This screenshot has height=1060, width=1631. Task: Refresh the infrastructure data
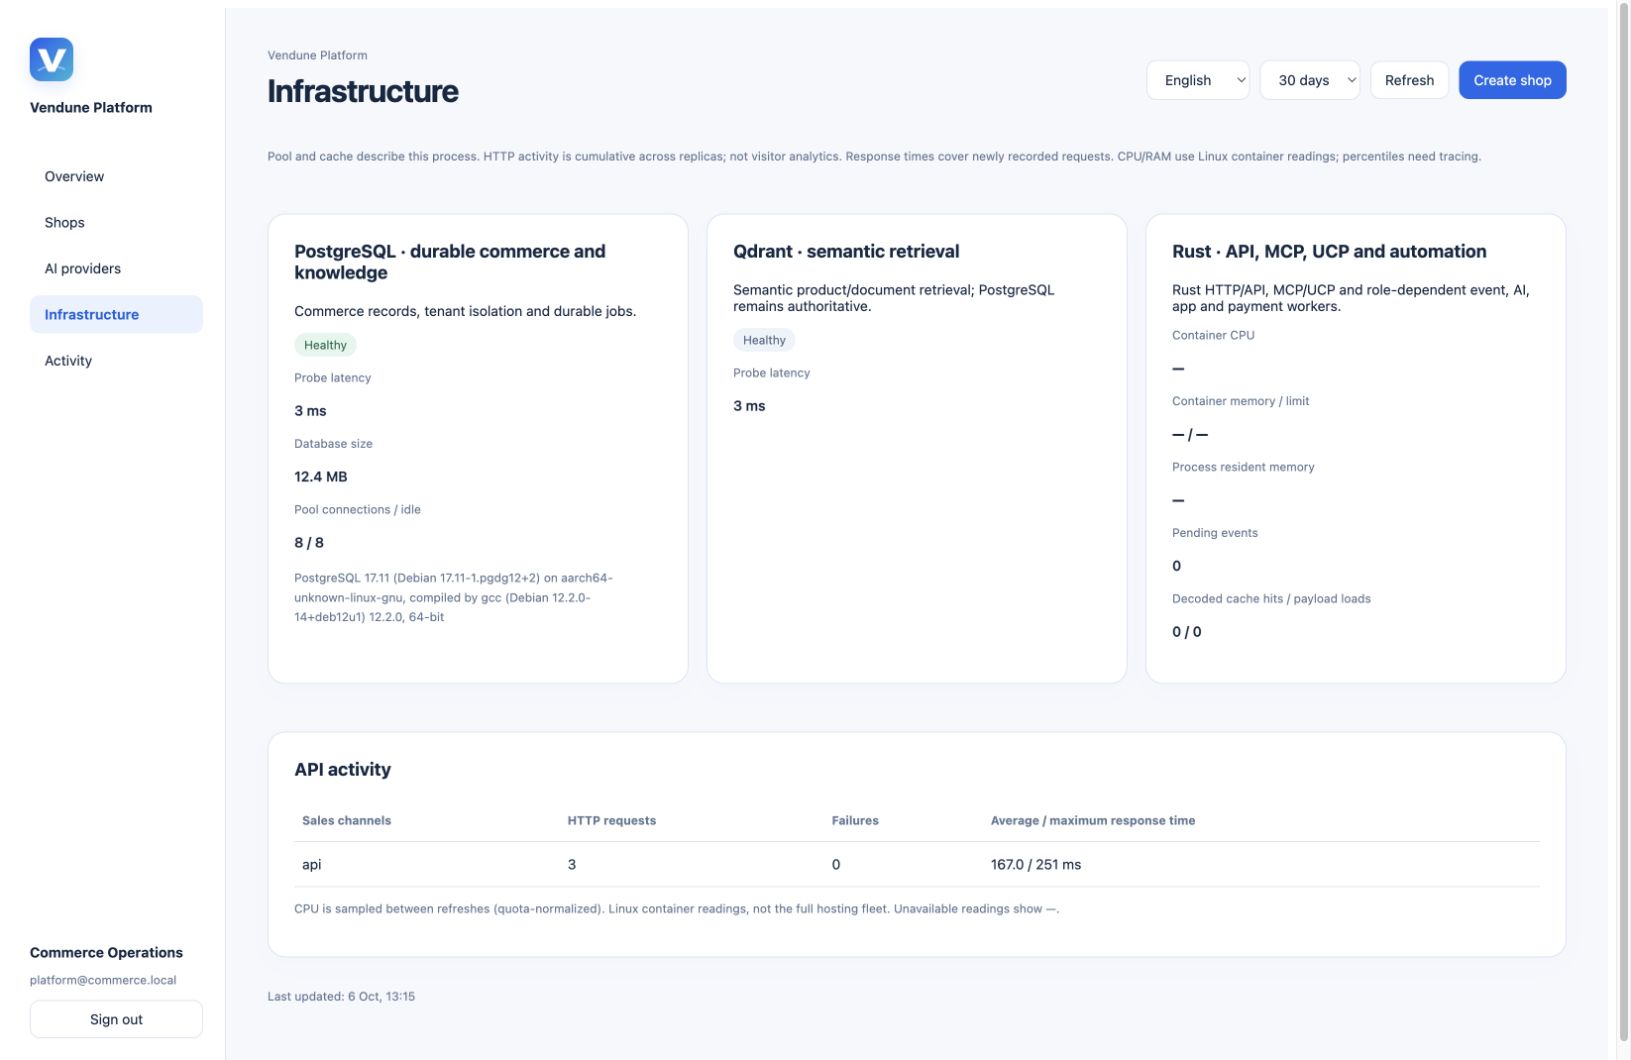coord(1409,80)
